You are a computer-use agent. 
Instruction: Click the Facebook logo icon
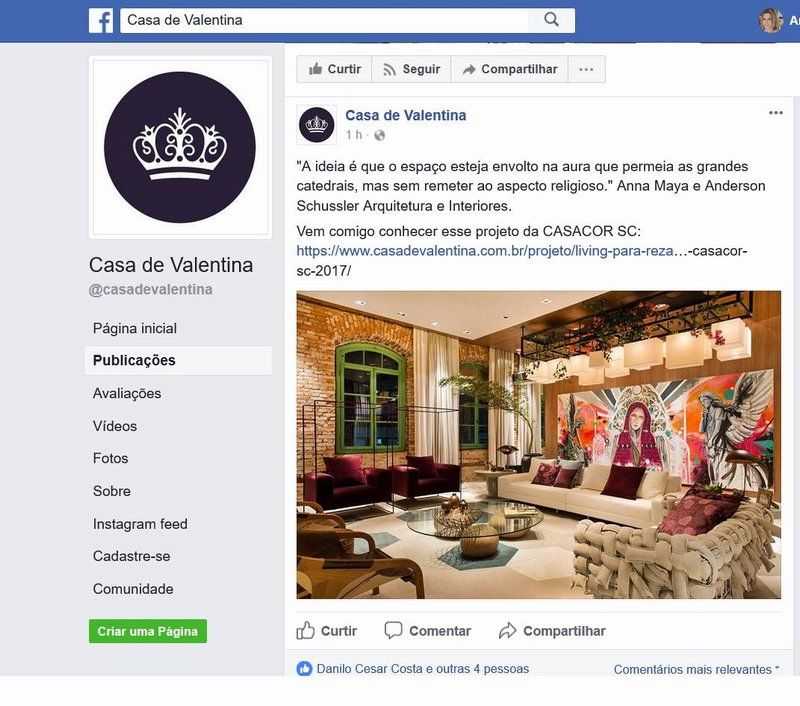101,20
